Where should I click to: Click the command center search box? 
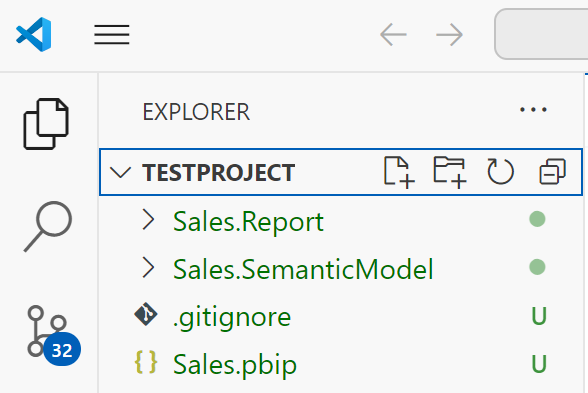tap(541, 34)
